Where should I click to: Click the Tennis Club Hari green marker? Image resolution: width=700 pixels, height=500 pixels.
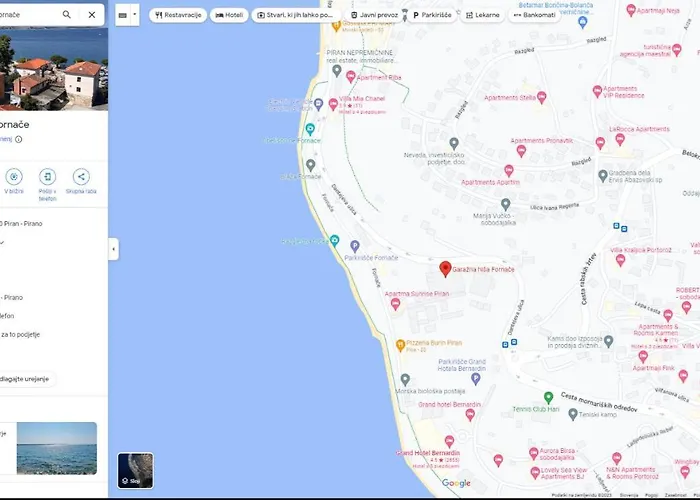[548, 397]
